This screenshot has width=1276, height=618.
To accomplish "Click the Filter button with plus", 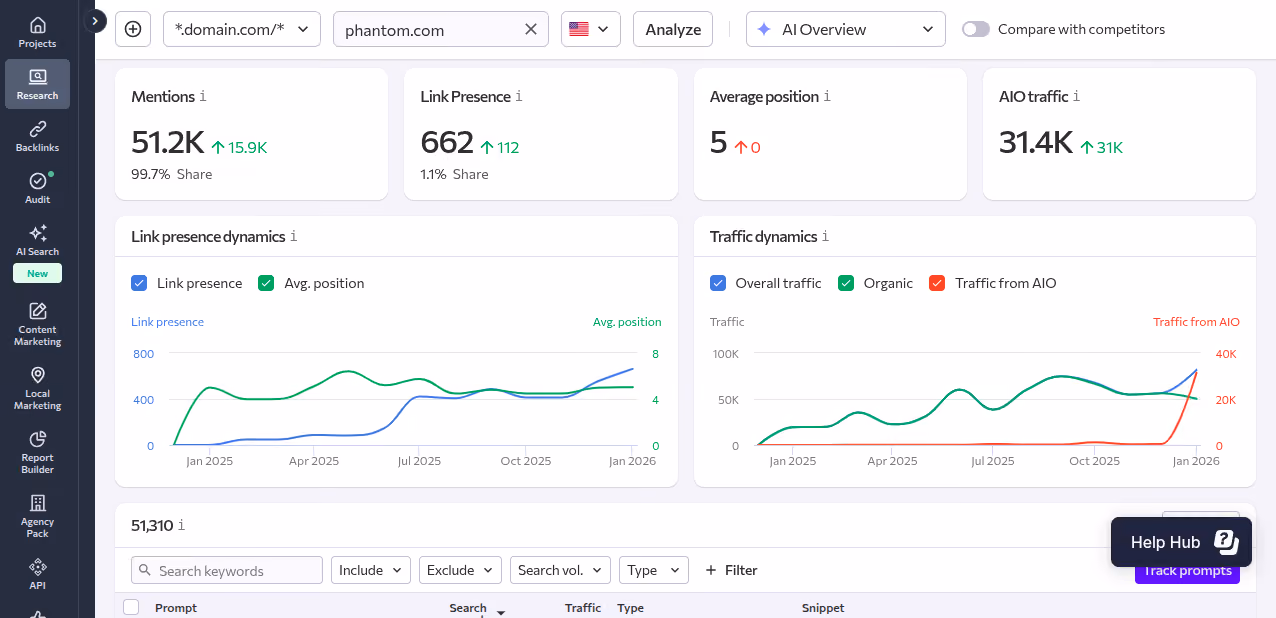I will pyautogui.click(x=731, y=570).
